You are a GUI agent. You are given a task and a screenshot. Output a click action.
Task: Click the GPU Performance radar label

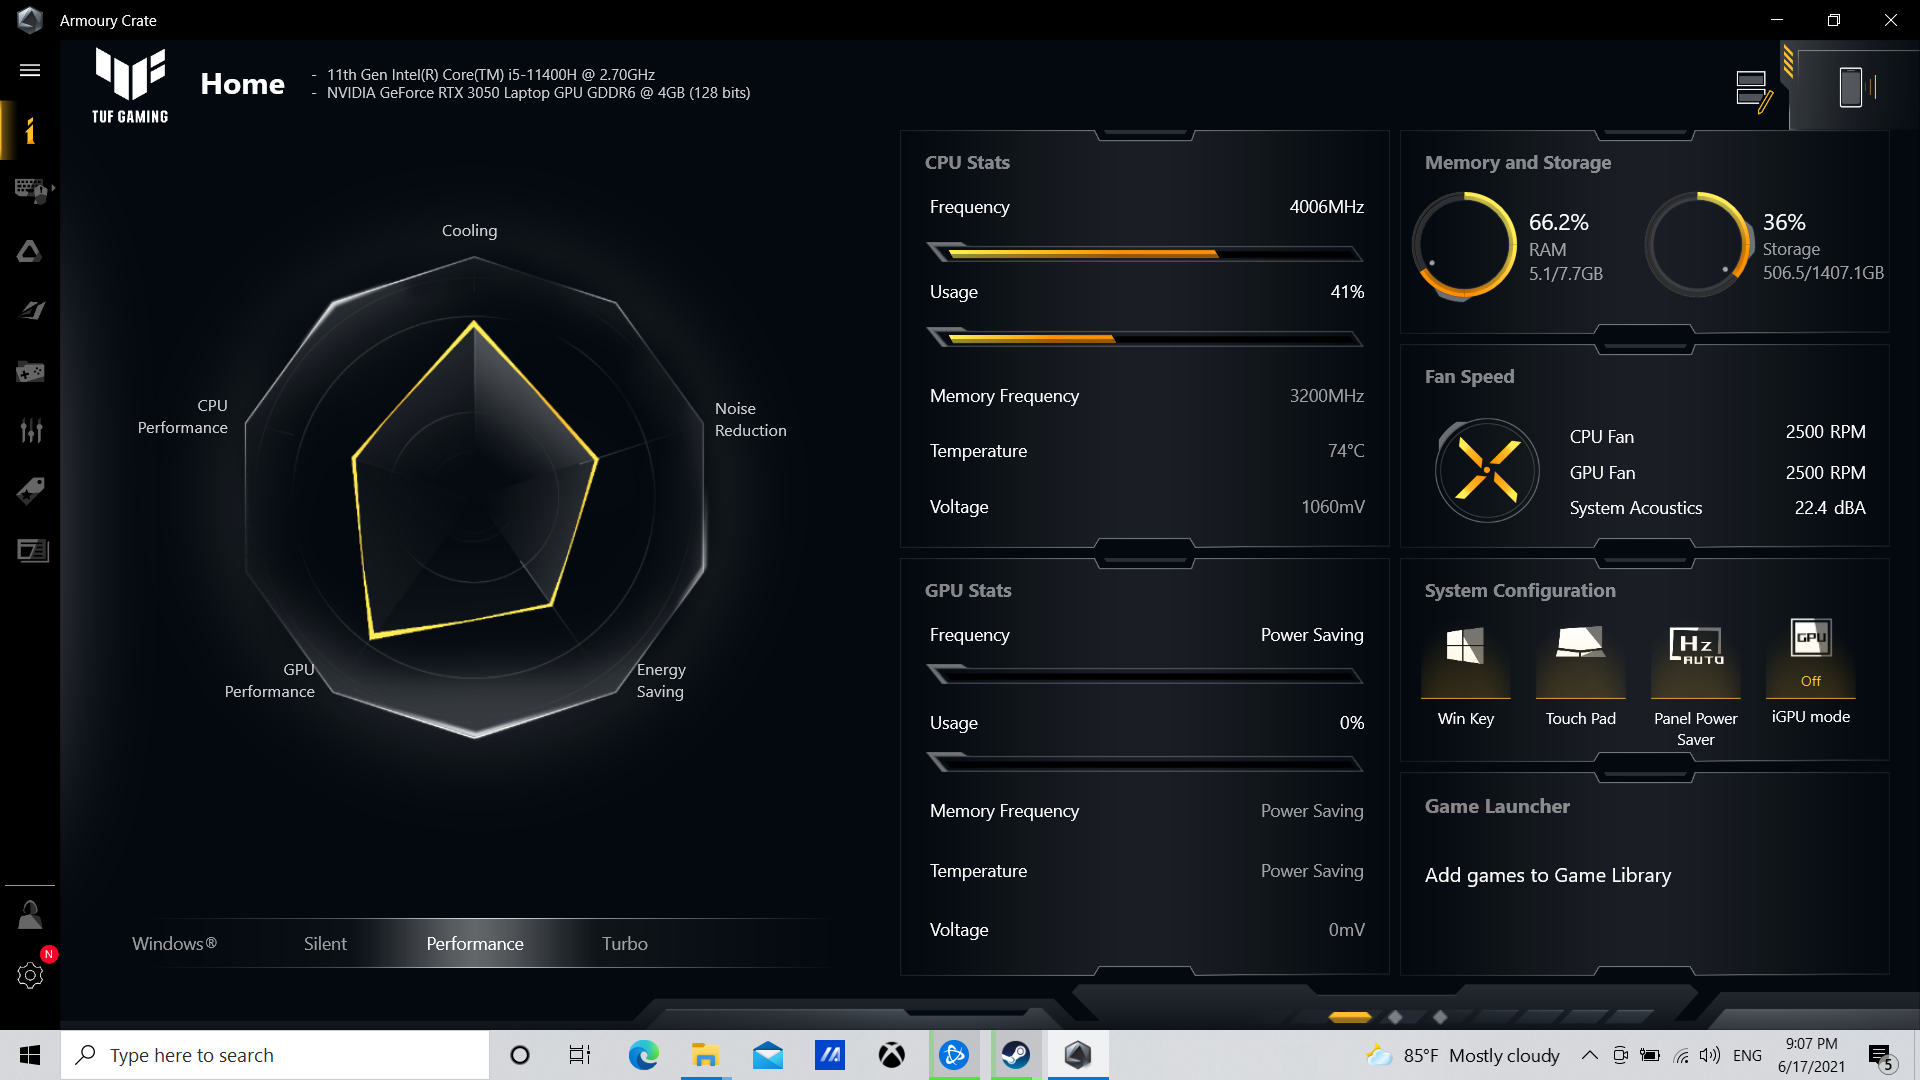coord(269,680)
